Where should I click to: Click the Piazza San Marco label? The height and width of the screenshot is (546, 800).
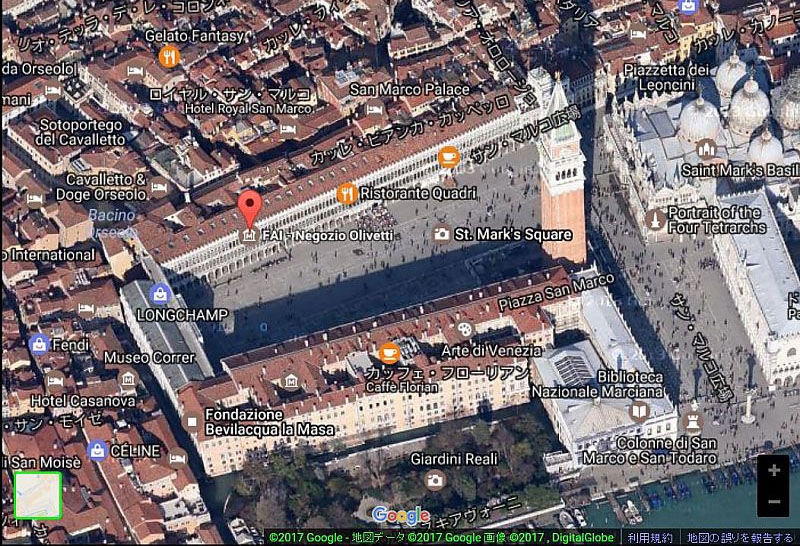(557, 292)
